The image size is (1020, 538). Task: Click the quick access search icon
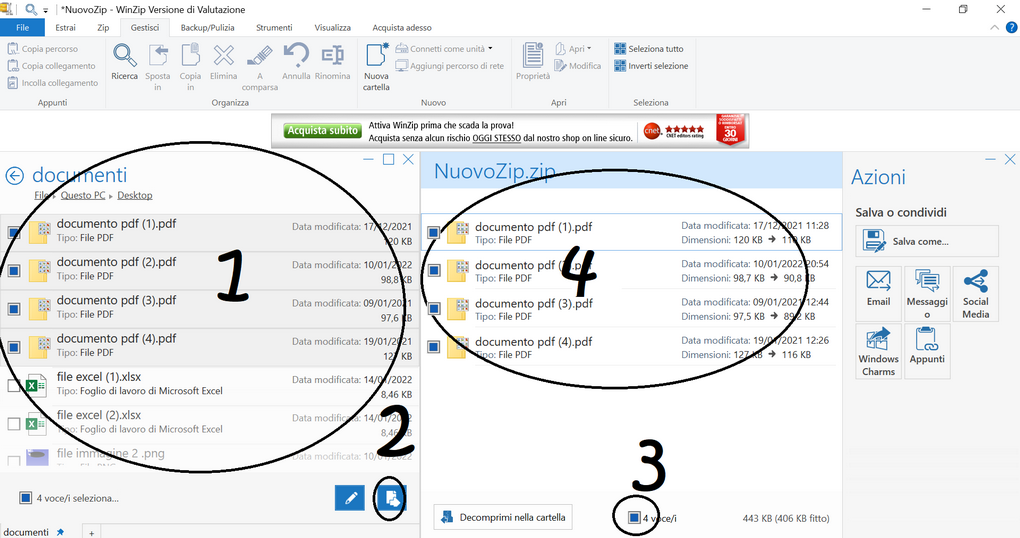point(31,9)
